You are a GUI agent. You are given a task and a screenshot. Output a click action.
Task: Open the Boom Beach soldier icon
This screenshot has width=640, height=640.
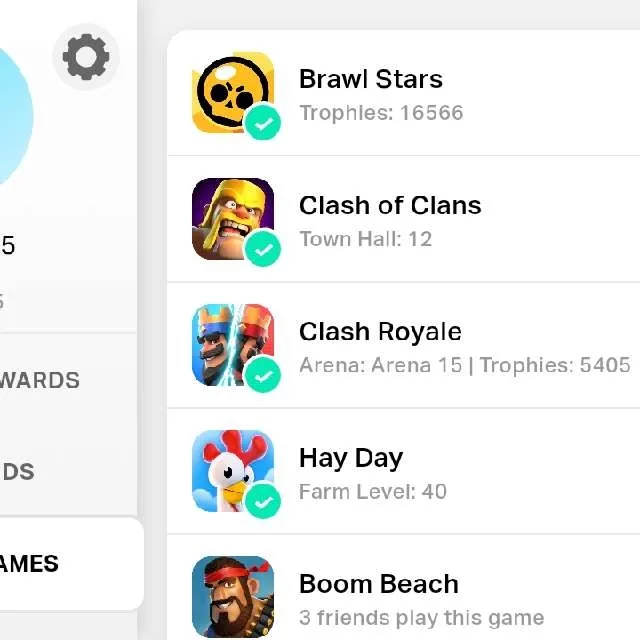[x=233, y=597]
